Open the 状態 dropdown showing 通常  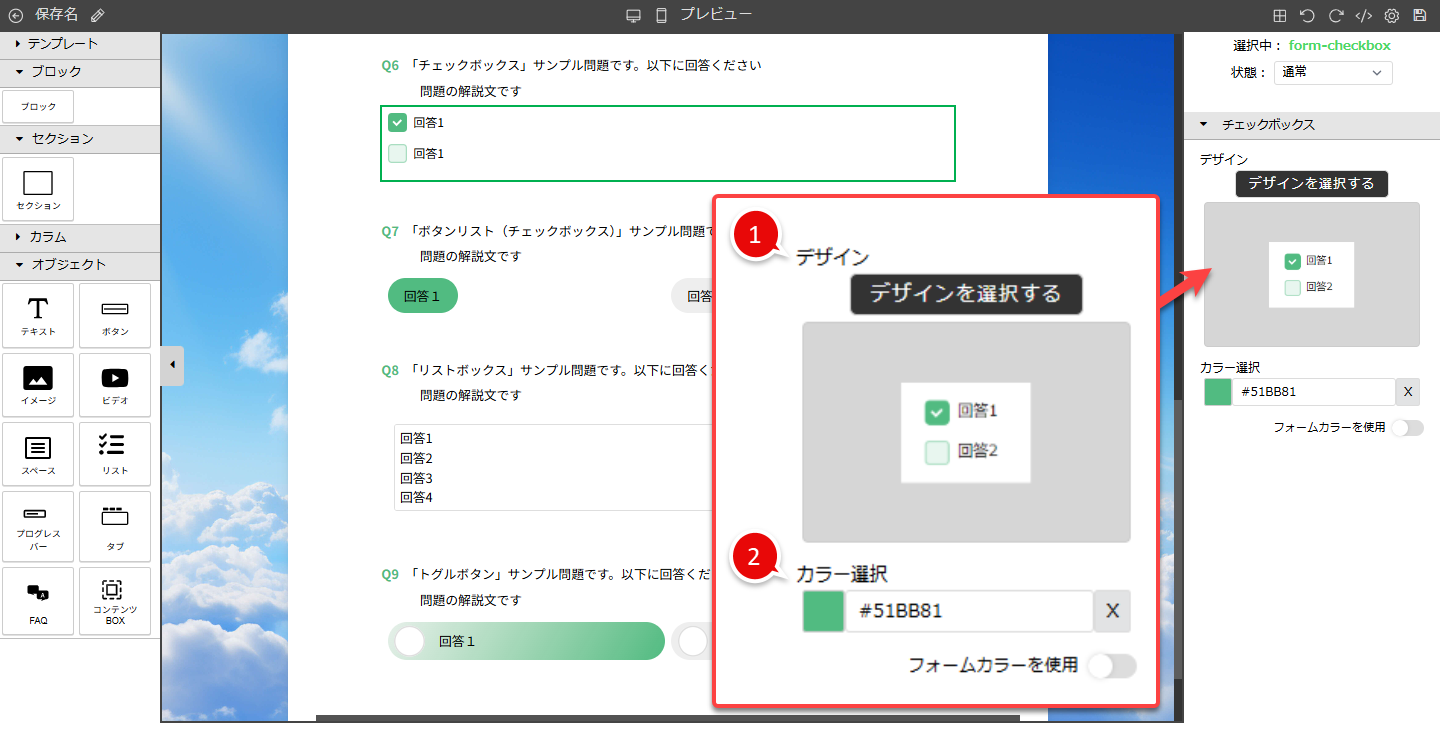(1333, 72)
